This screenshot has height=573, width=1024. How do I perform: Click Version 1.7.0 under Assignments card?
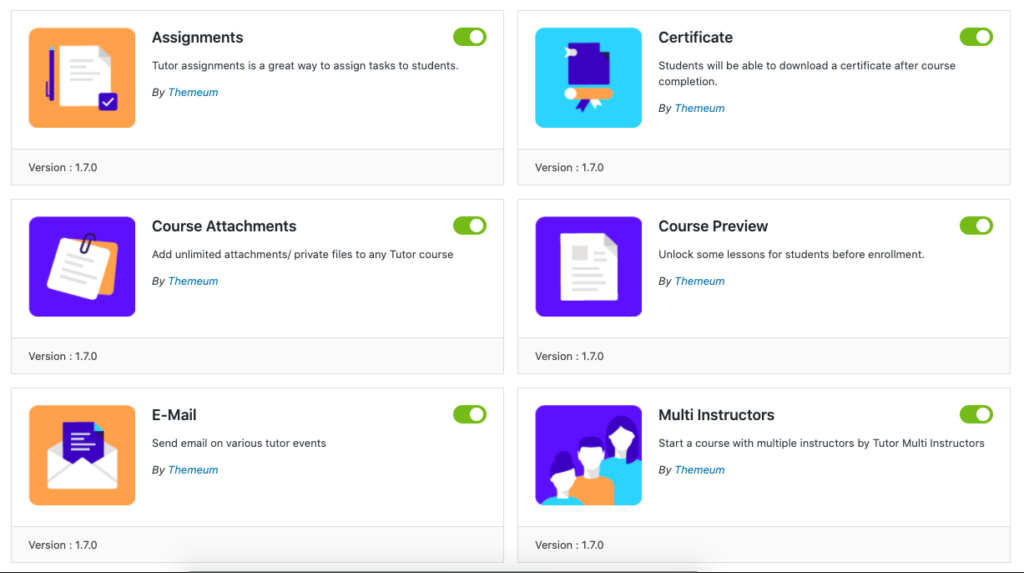pyautogui.click(x=63, y=167)
